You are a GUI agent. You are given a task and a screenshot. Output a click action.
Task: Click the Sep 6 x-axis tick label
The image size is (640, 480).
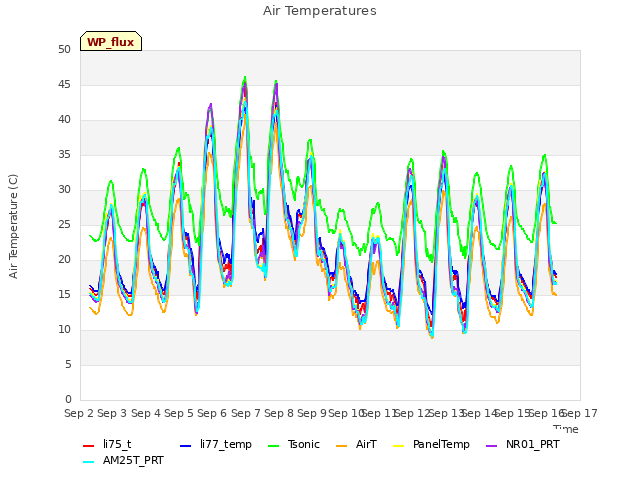coord(212,413)
